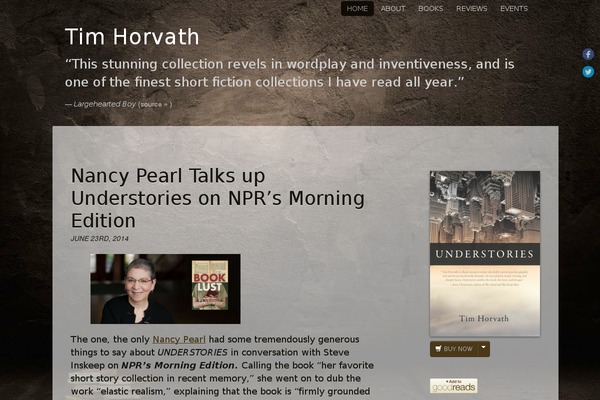
Task: Open the EVENTS page
Action: [514, 8]
